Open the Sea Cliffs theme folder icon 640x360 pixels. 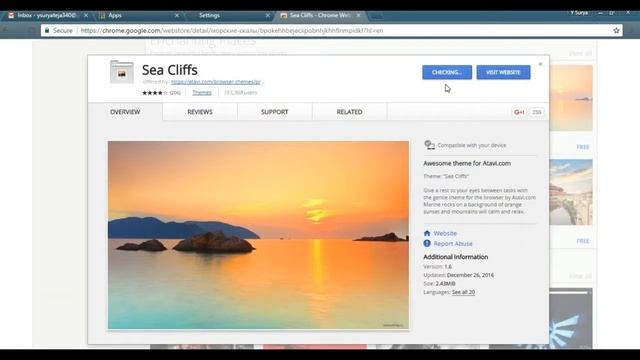122,72
